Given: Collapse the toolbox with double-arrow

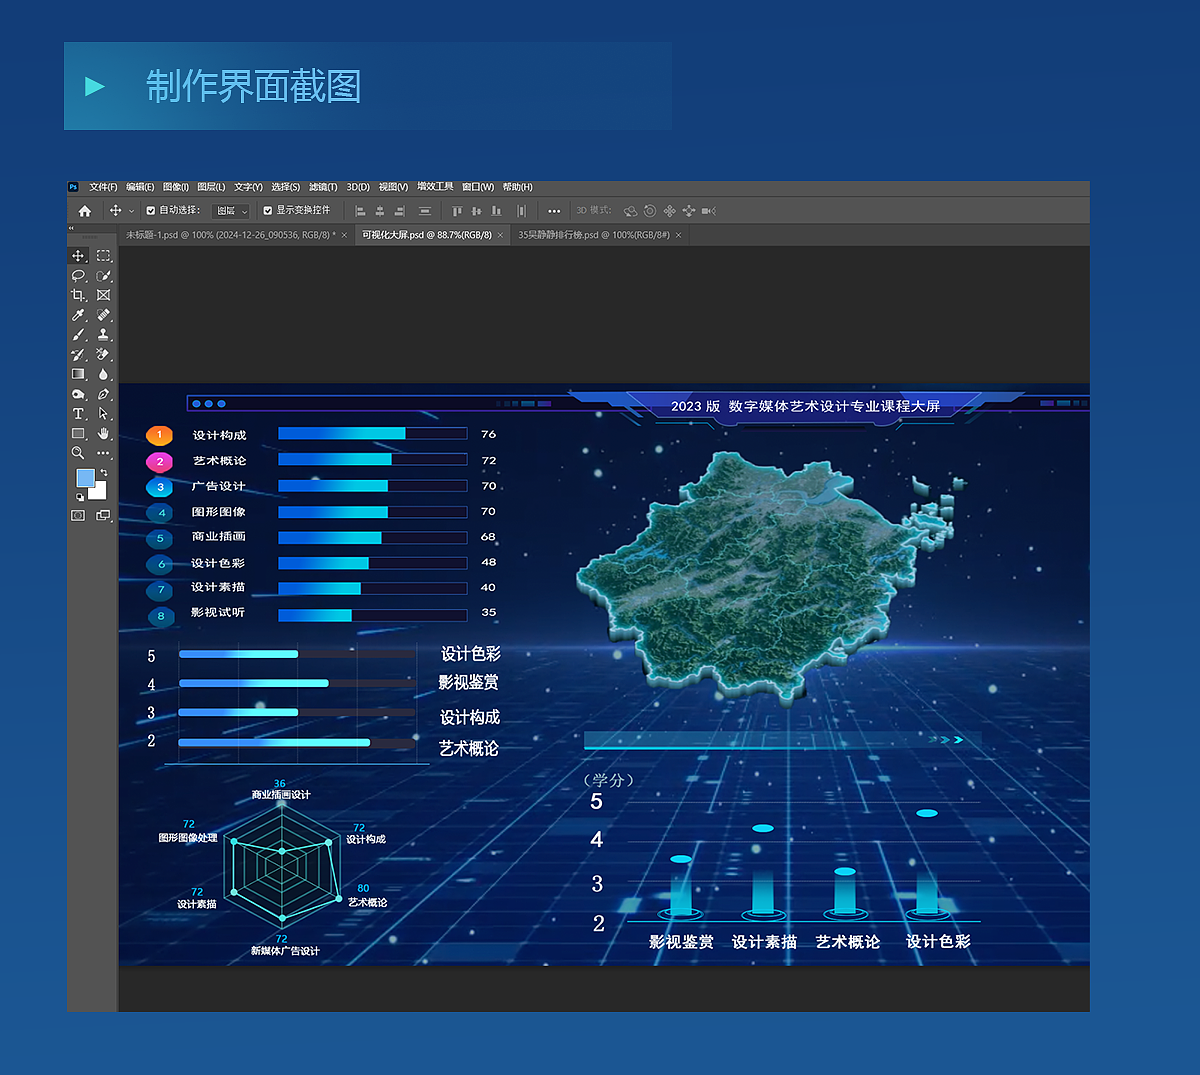Looking at the screenshot, I should pyautogui.click(x=71, y=229).
